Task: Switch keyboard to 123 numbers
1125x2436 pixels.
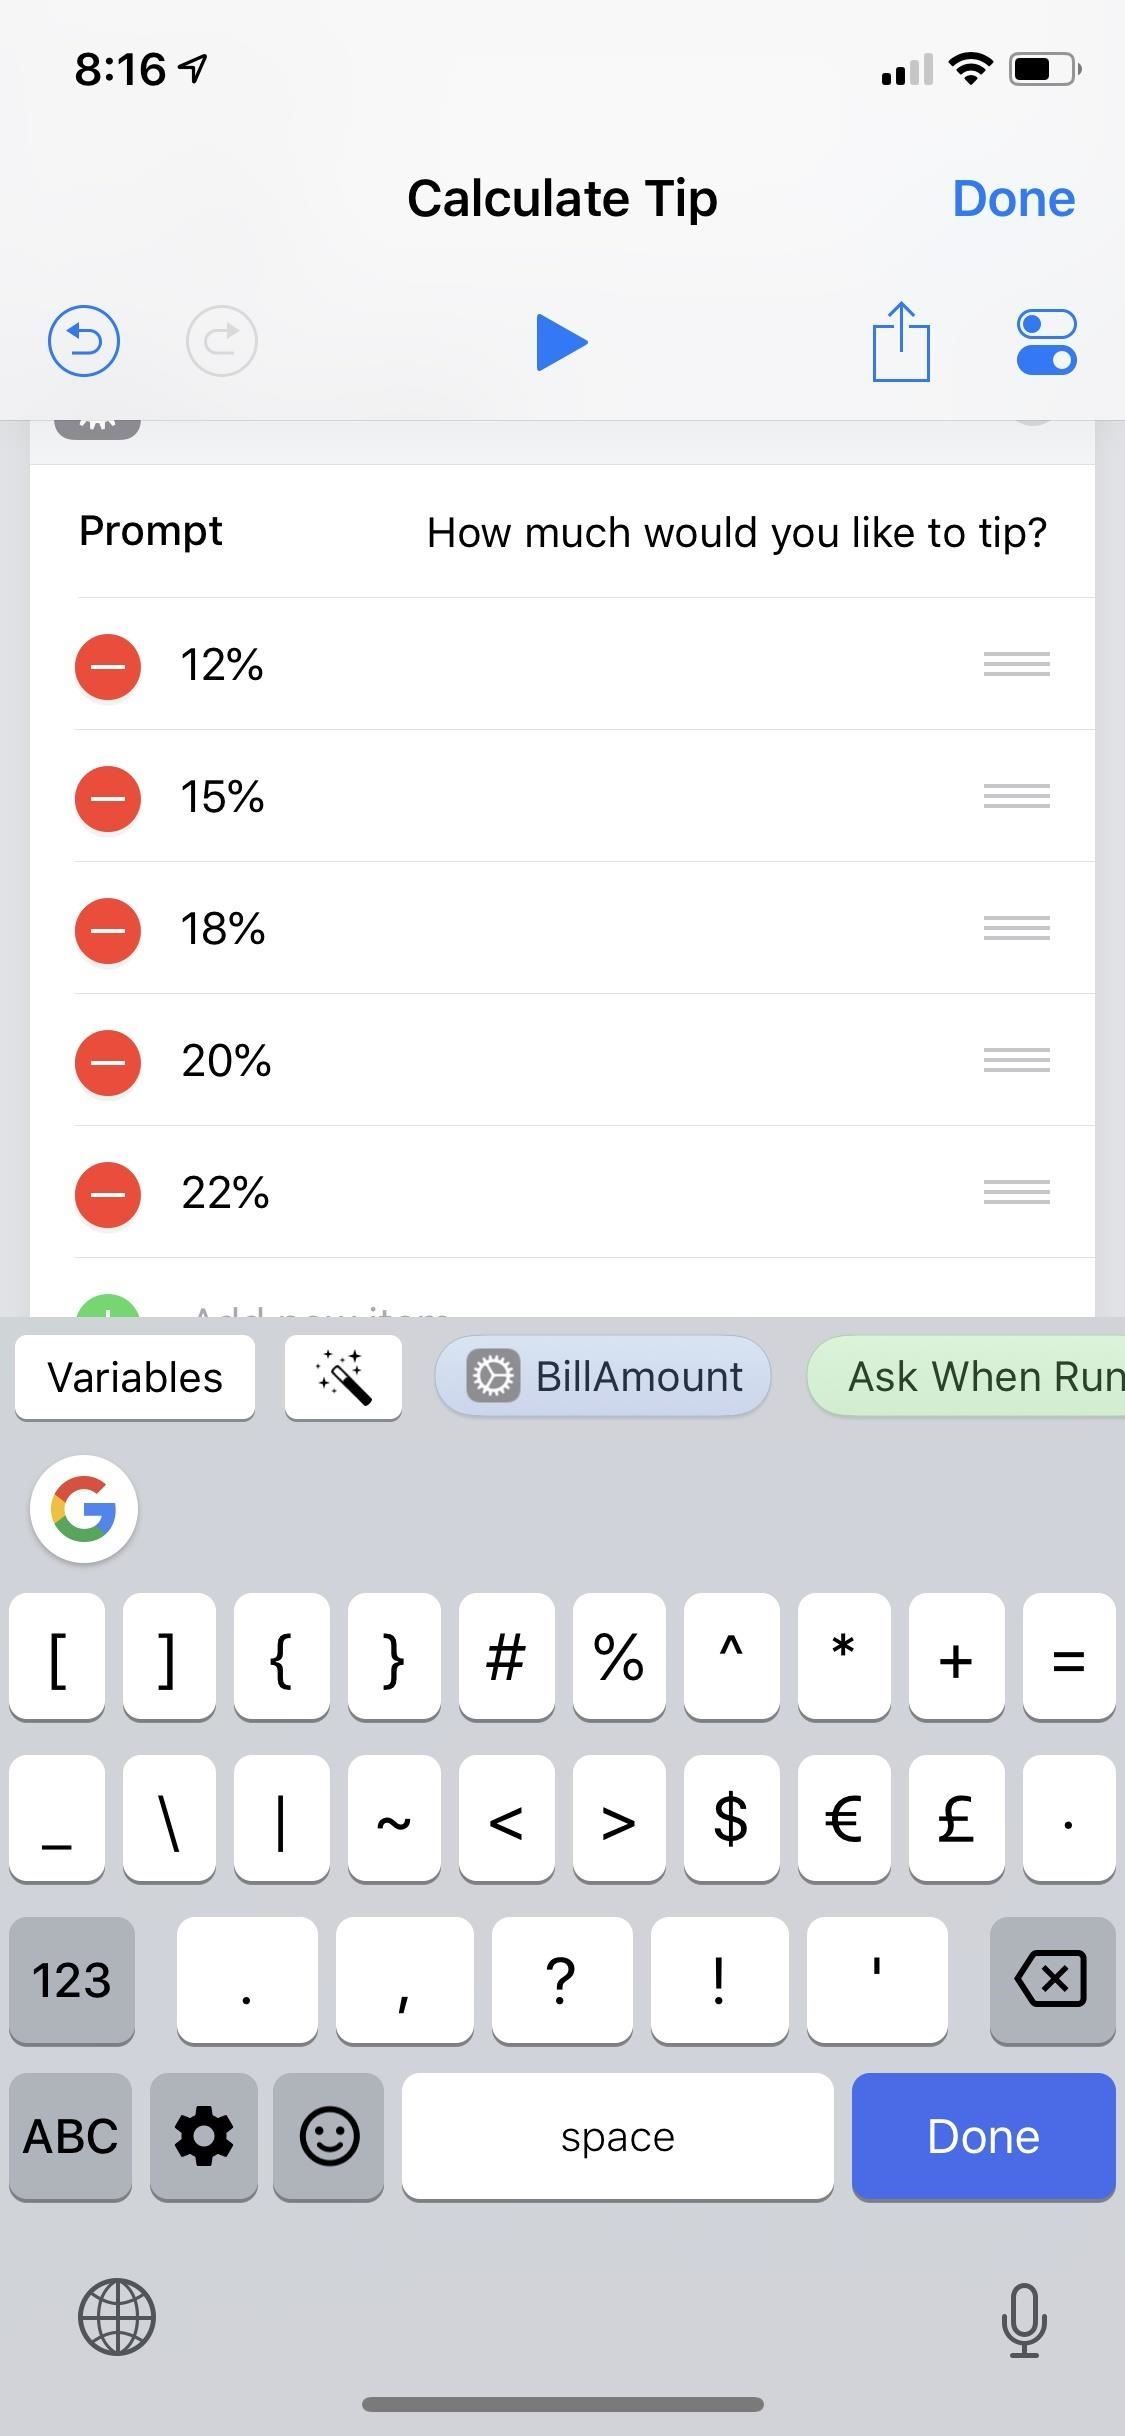Action: [71, 1980]
